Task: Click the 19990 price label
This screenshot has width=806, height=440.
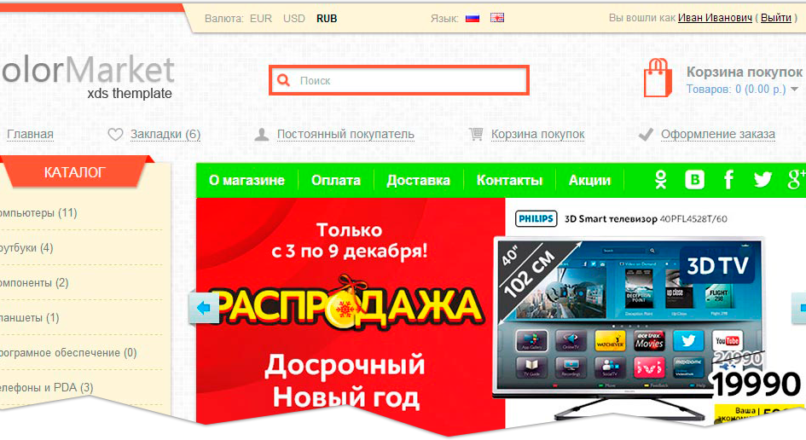Action: (757, 384)
